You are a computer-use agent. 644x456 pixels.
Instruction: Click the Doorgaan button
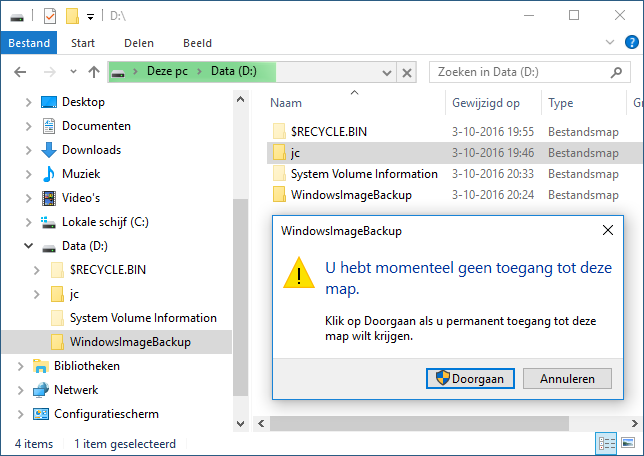click(x=470, y=378)
